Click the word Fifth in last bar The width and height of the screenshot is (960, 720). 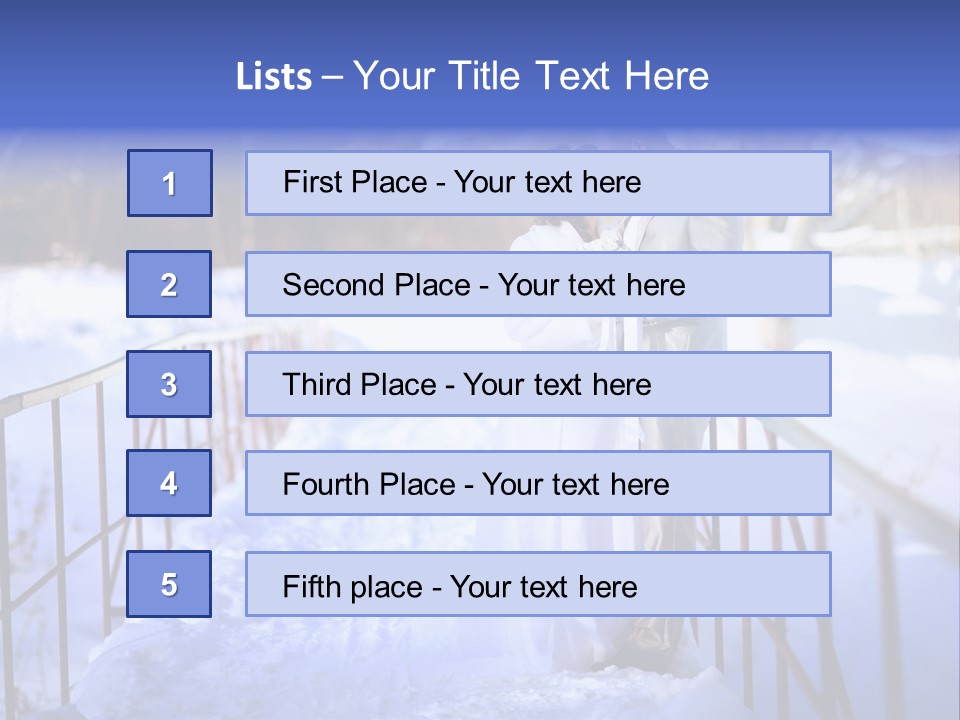(x=312, y=586)
